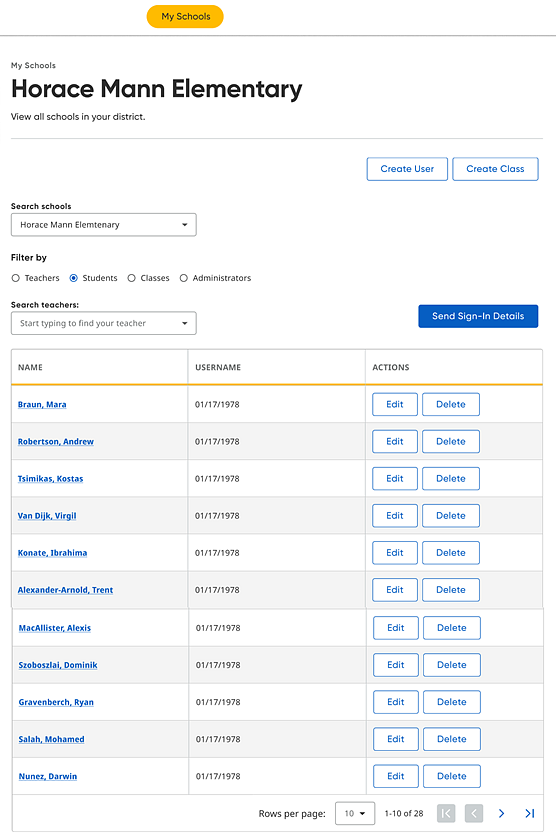Open student Salah, Mohamed link
556x836 pixels.
pyautogui.click(x=52, y=739)
